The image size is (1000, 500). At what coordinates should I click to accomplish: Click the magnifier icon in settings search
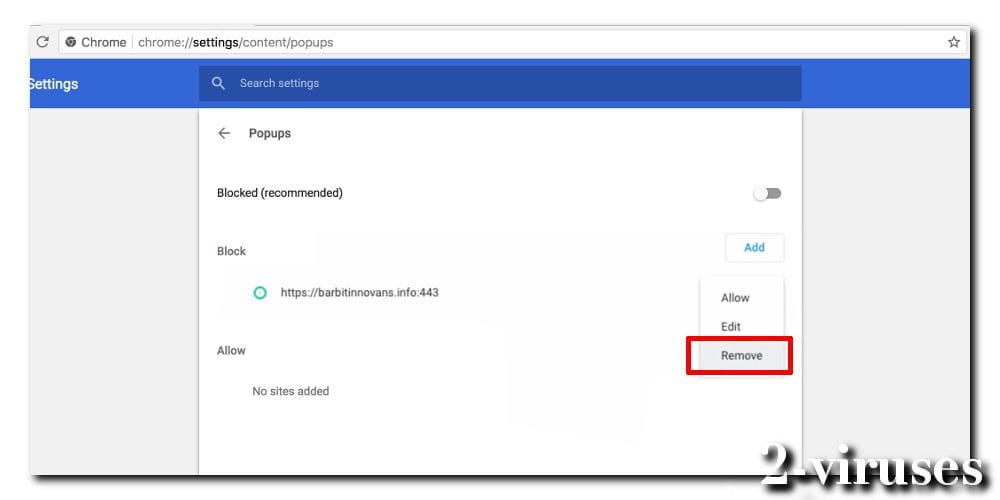point(218,83)
